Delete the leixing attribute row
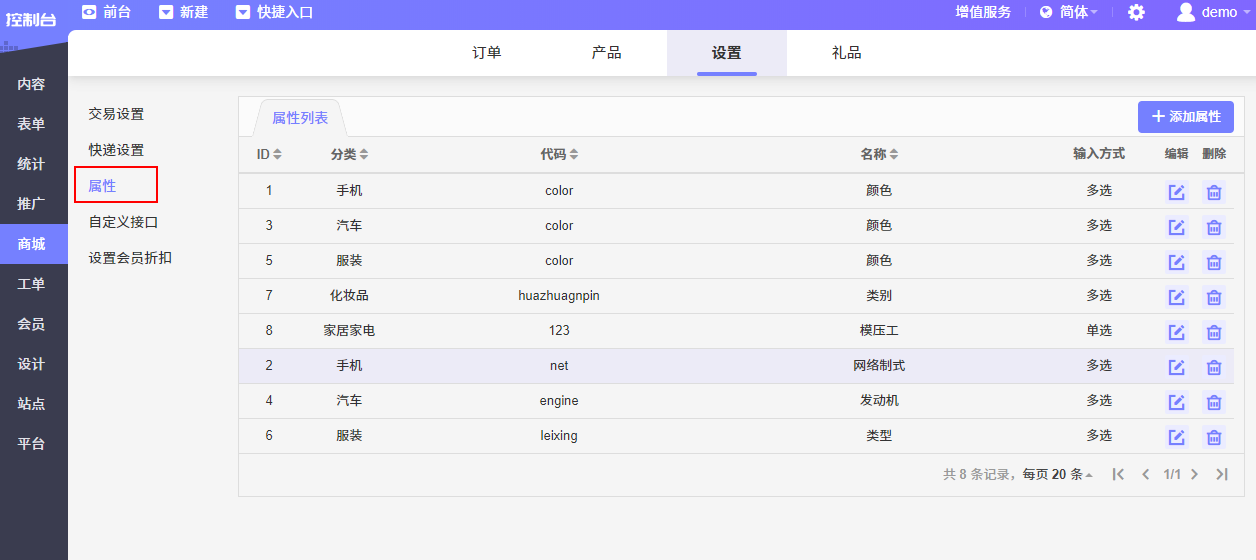The height and width of the screenshot is (560, 1256). 1213,437
